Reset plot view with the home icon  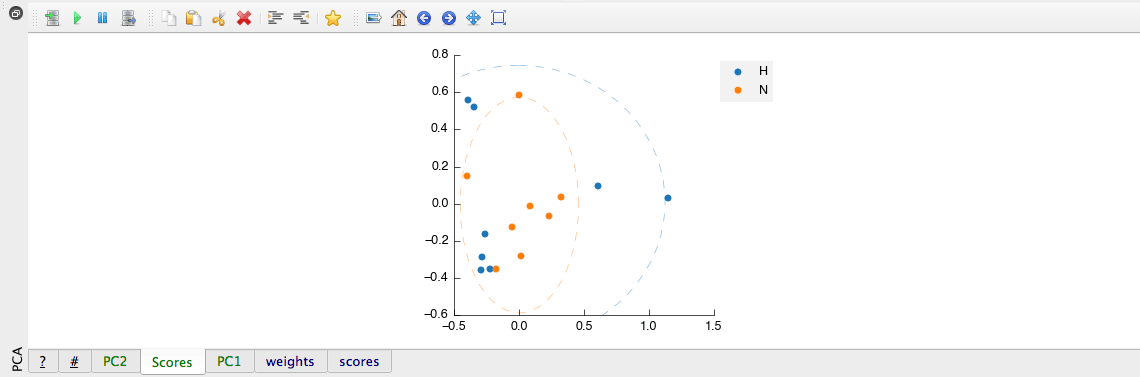pos(398,18)
